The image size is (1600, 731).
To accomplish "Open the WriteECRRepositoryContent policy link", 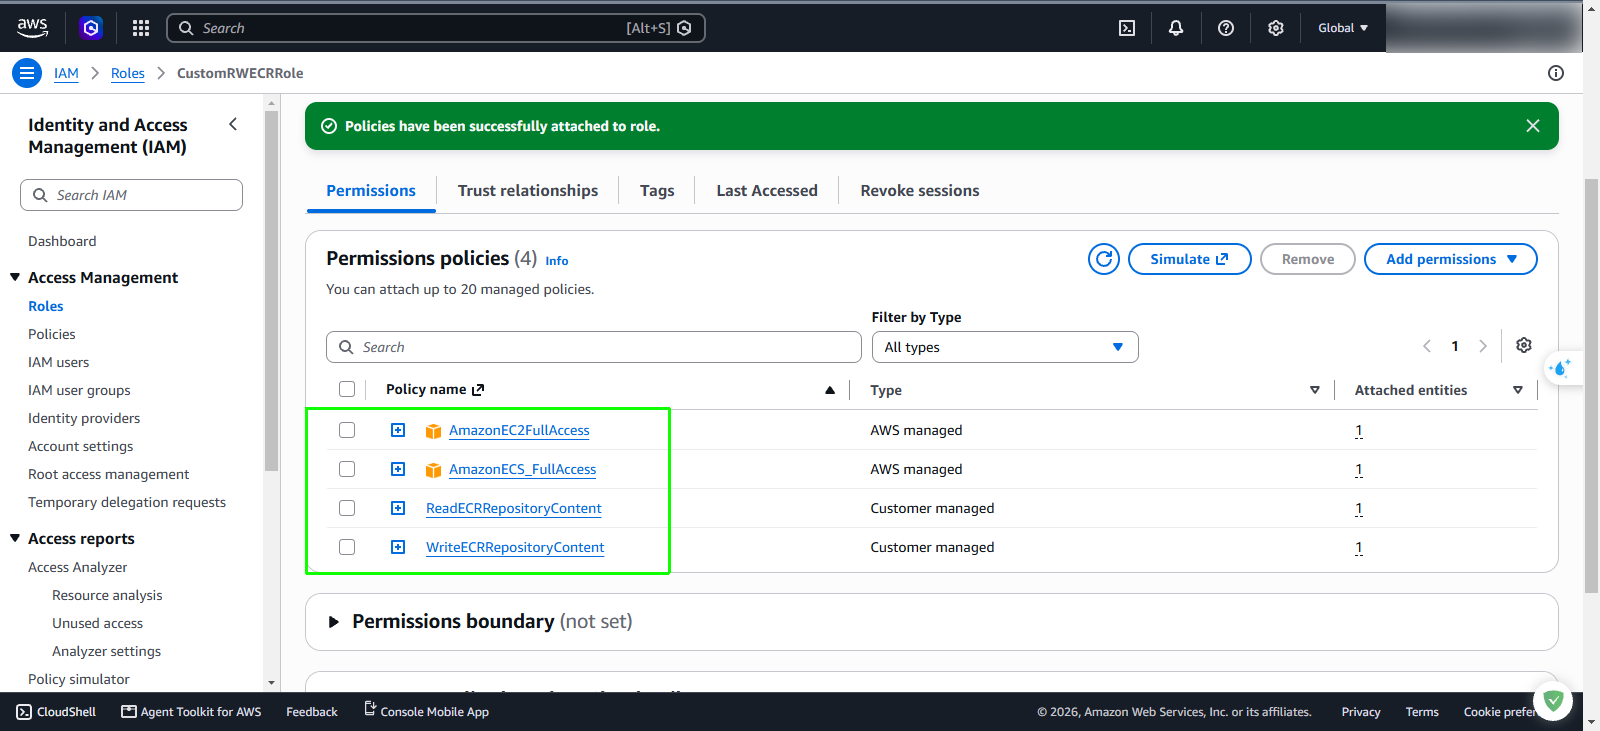I will (x=515, y=547).
